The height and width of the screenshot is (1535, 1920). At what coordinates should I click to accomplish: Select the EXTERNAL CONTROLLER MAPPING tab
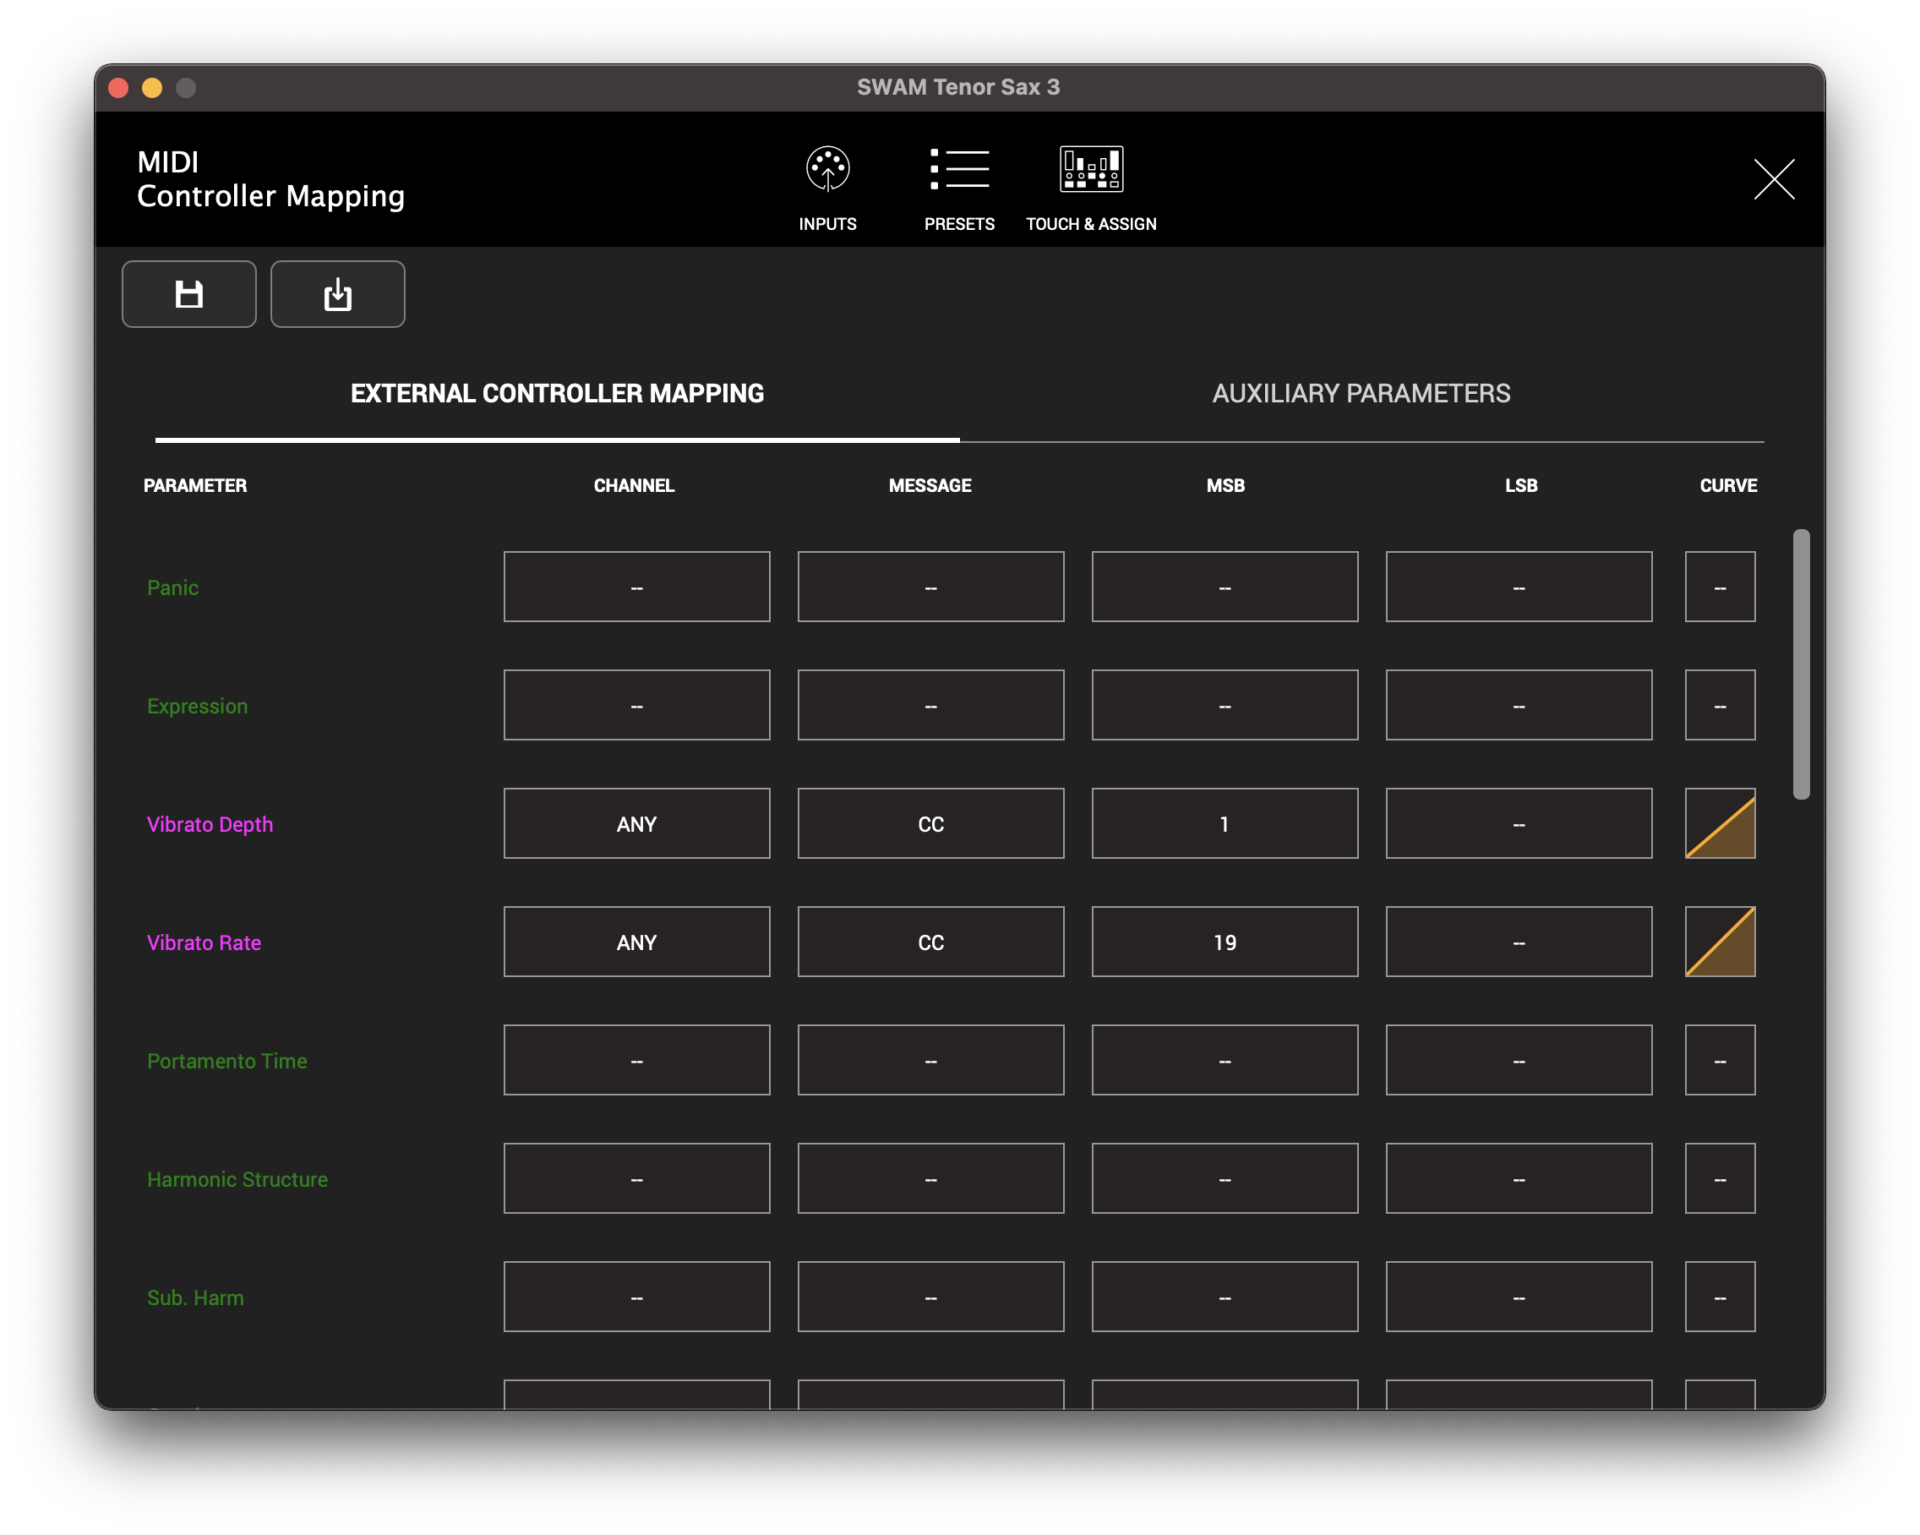pyautogui.click(x=556, y=393)
